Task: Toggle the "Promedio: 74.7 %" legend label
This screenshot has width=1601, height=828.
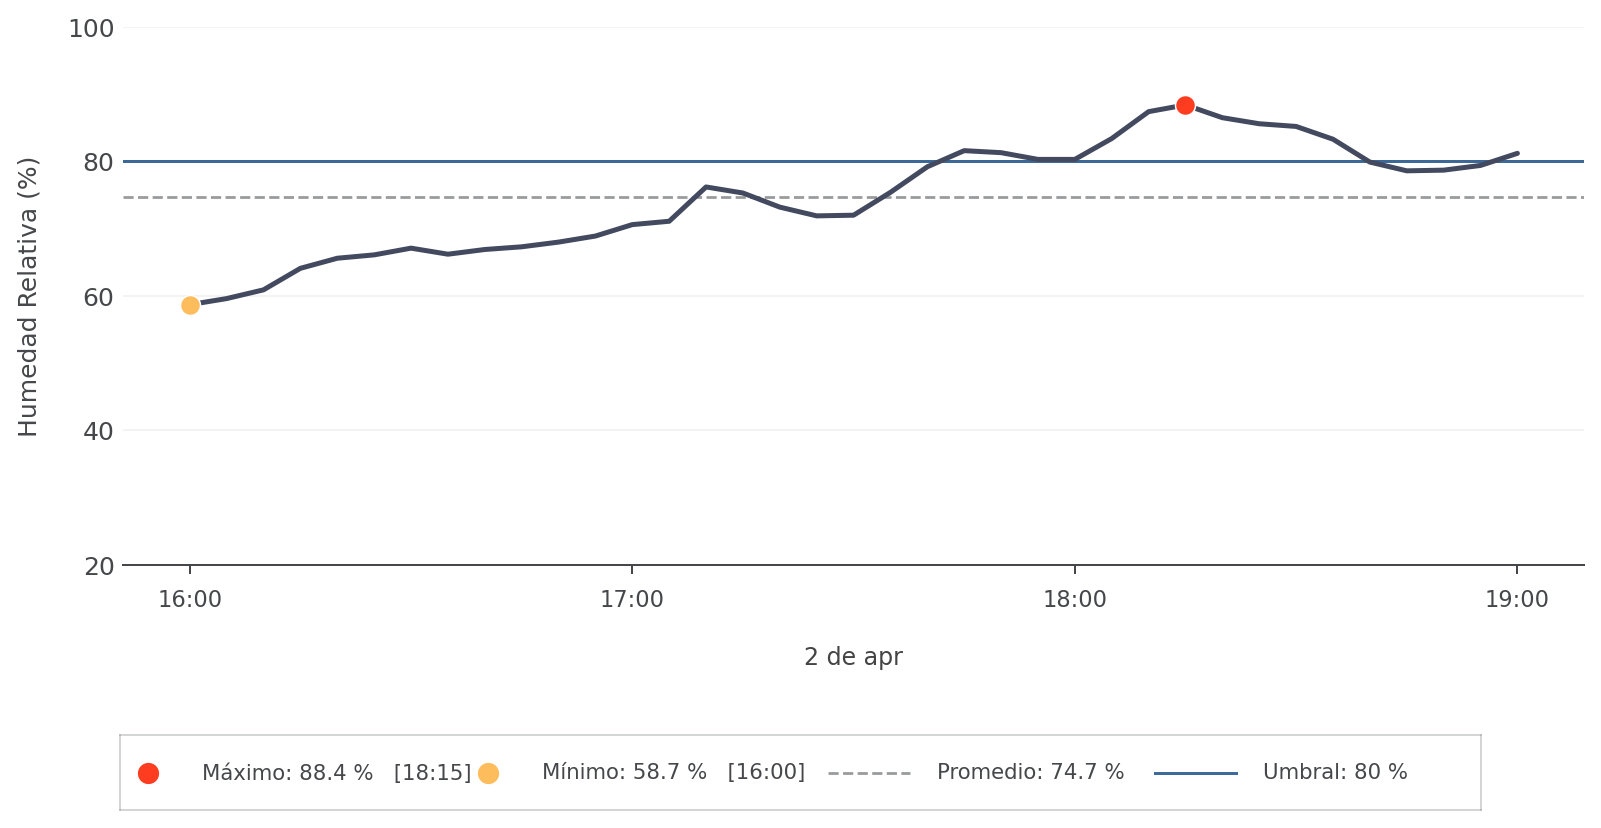Action: pyautogui.click(x=1030, y=773)
